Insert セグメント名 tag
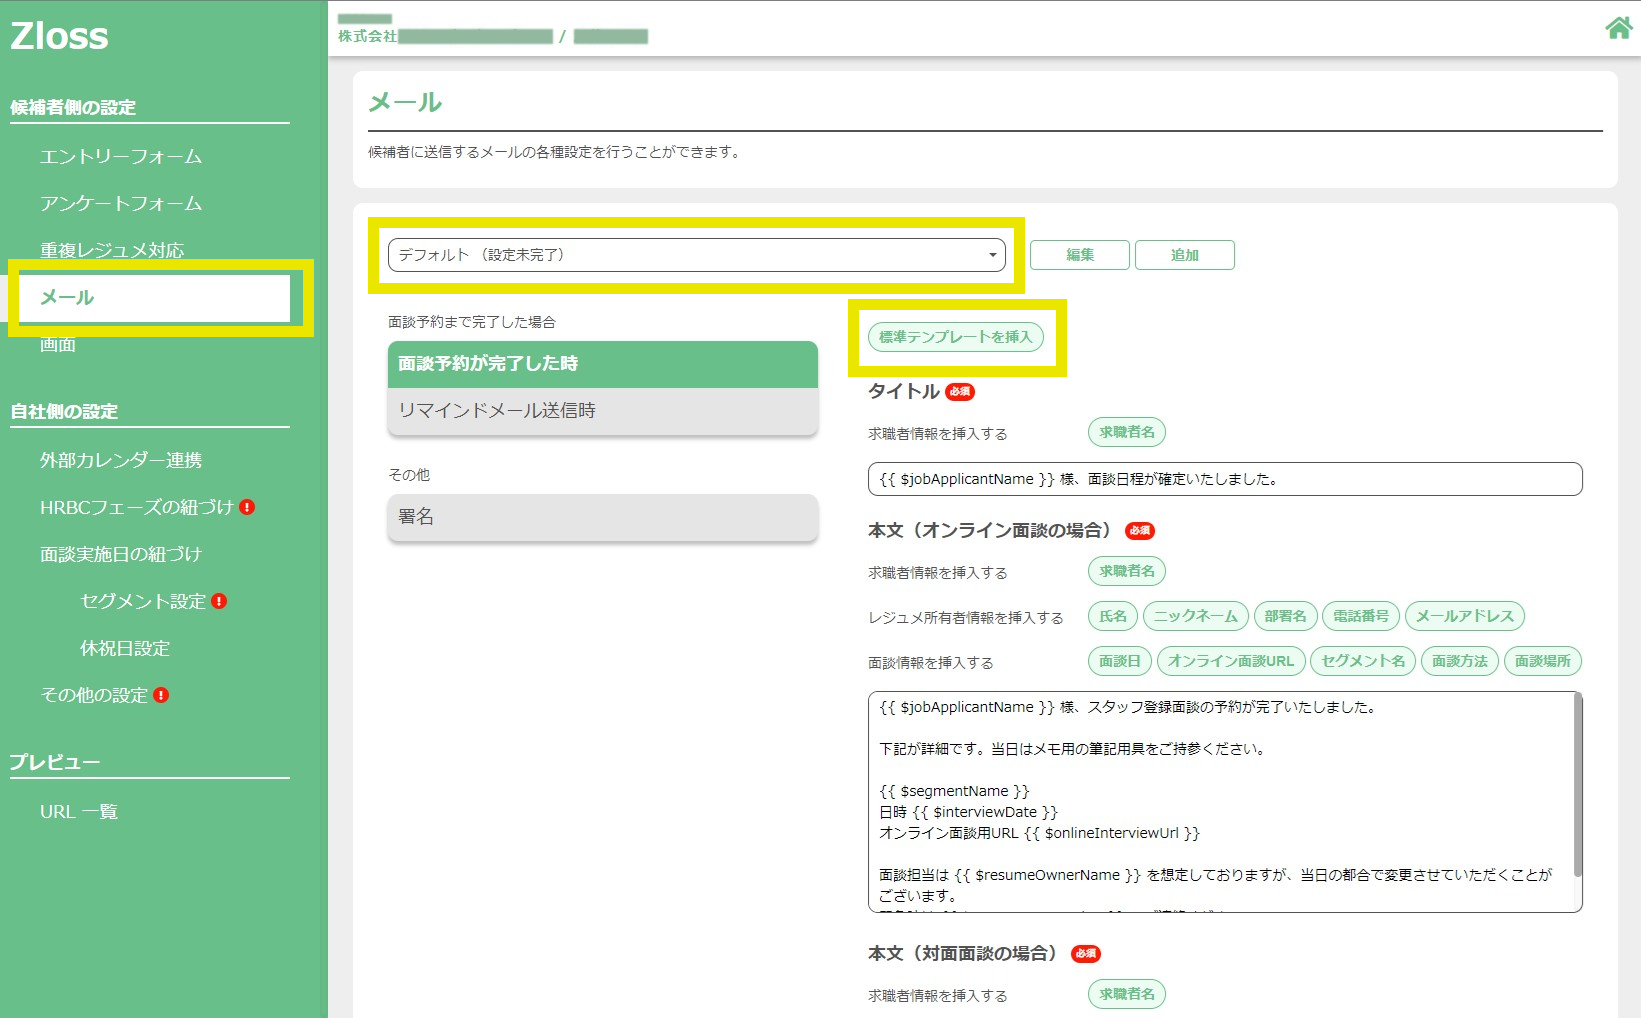Viewport: 1641px width, 1018px height. tap(1363, 661)
